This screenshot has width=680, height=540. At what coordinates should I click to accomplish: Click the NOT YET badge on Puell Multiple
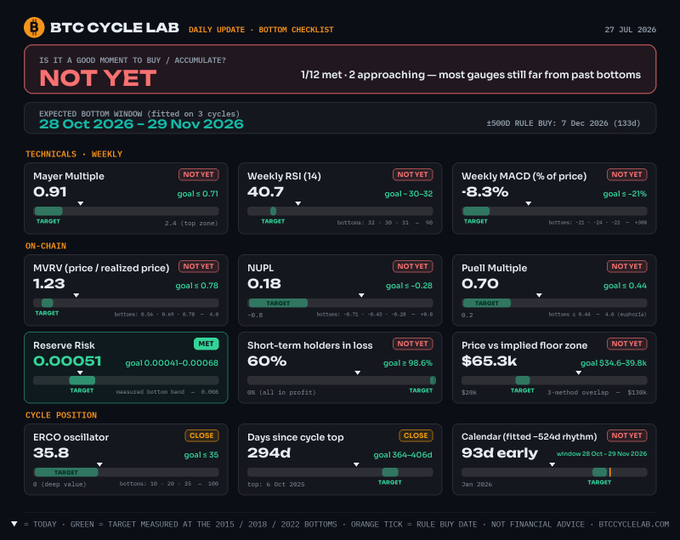point(627,266)
